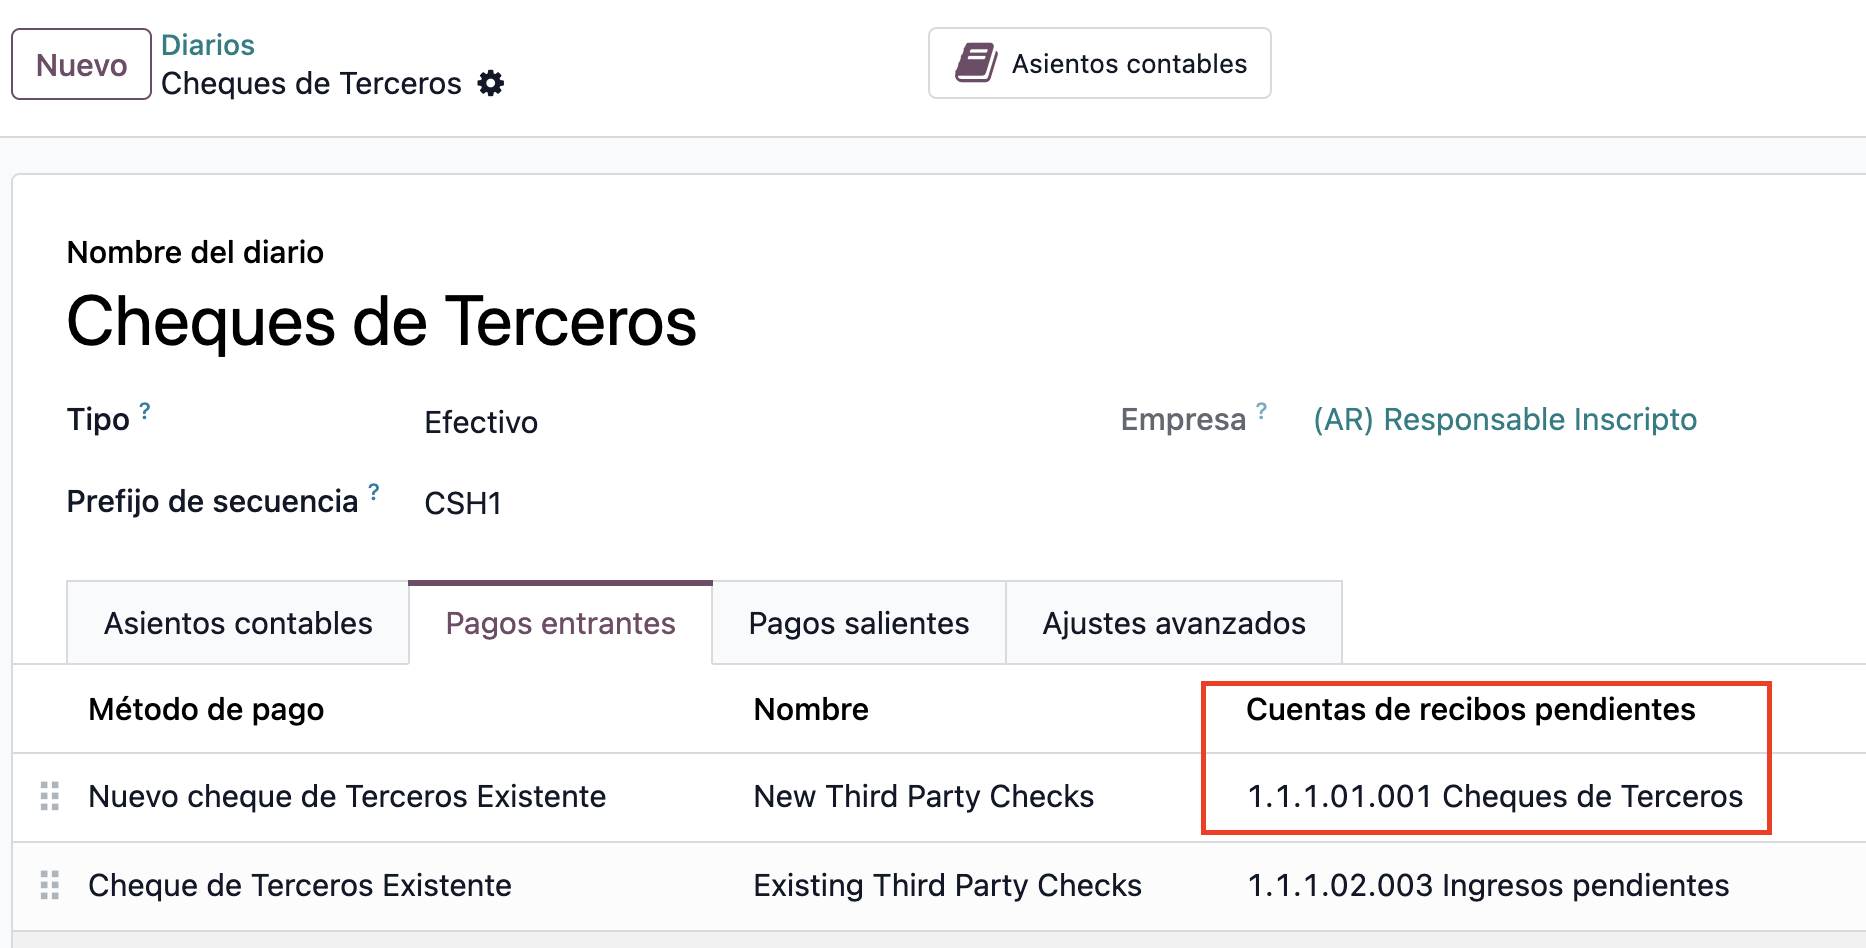Open the Tipo field showing Efectivo
1866x948 pixels.
point(481,422)
